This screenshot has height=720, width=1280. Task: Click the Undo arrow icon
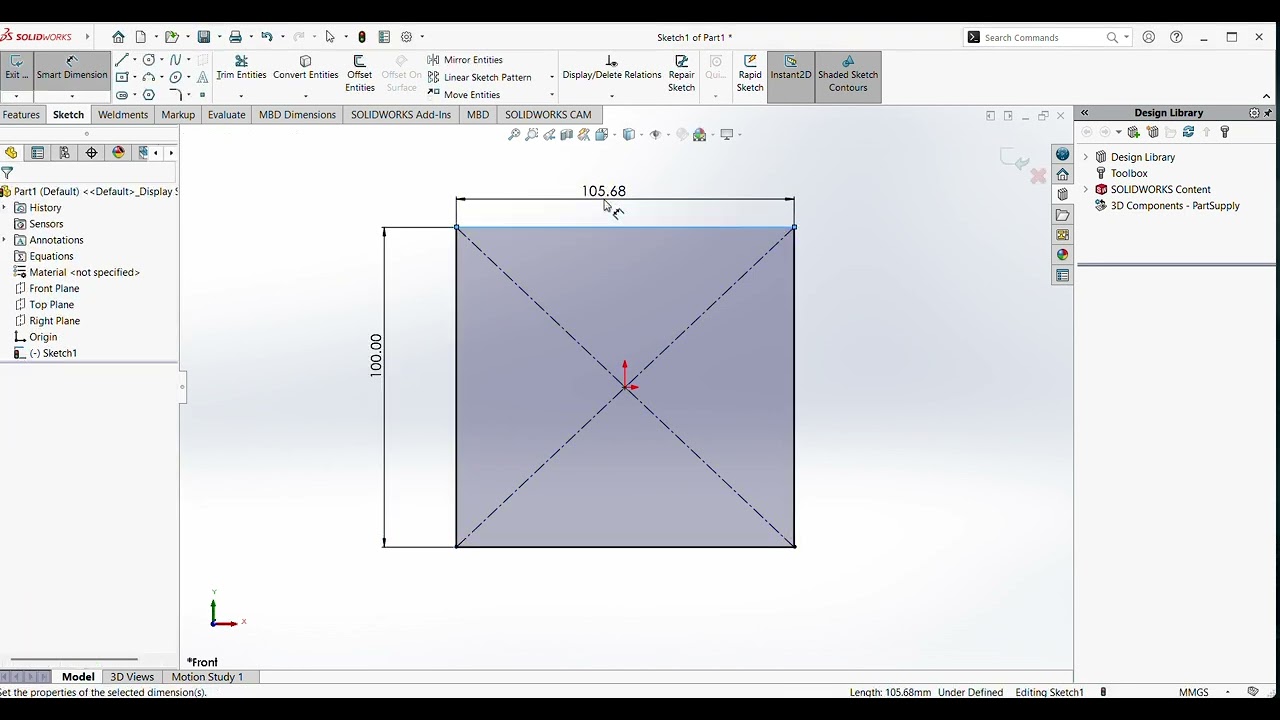pos(267,37)
